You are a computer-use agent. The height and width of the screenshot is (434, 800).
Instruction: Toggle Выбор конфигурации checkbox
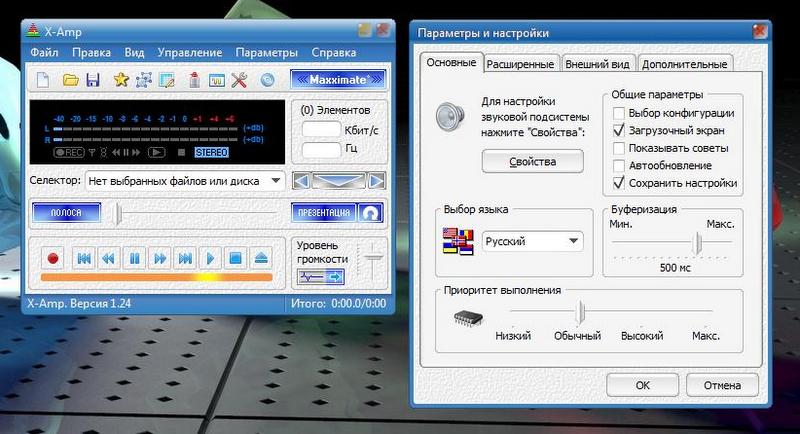tap(619, 113)
